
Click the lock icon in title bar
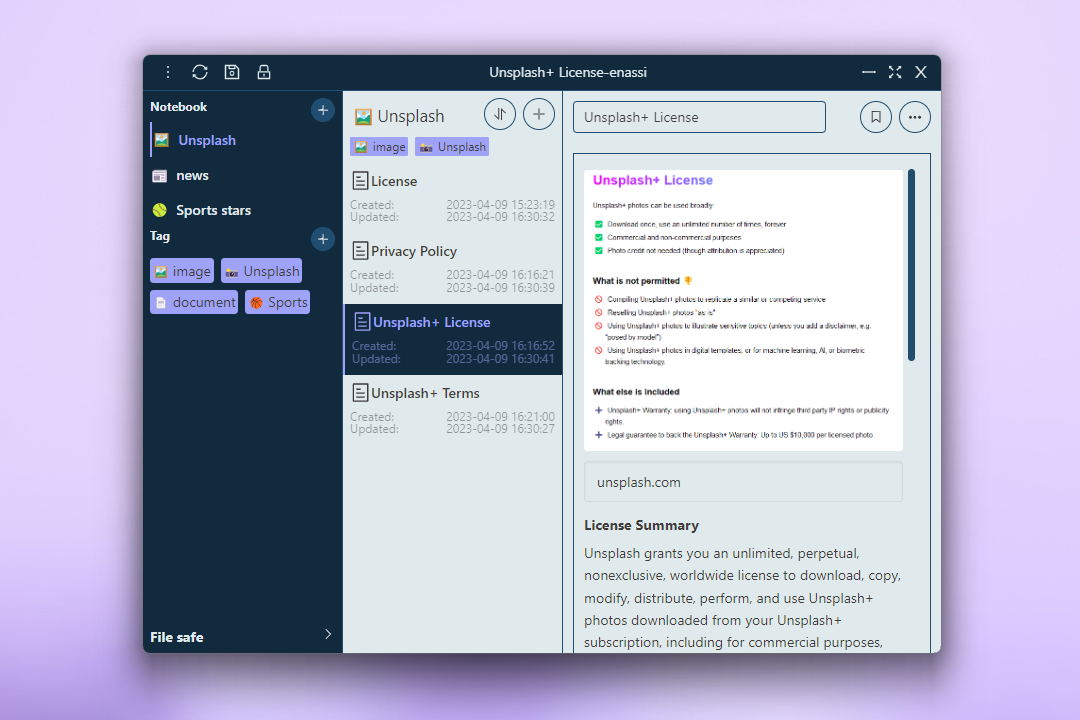(264, 72)
